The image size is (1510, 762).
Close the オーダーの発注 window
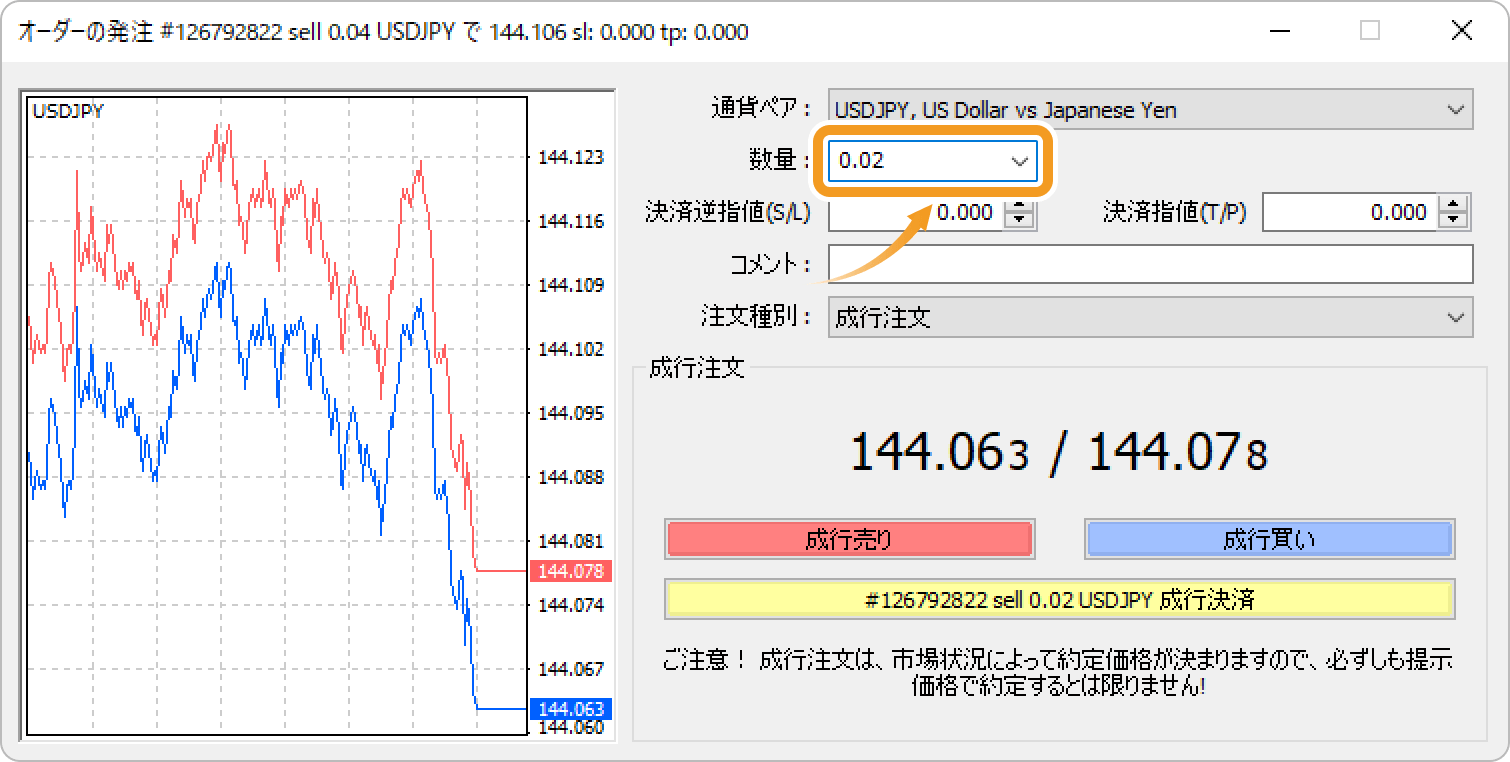tap(1461, 31)
